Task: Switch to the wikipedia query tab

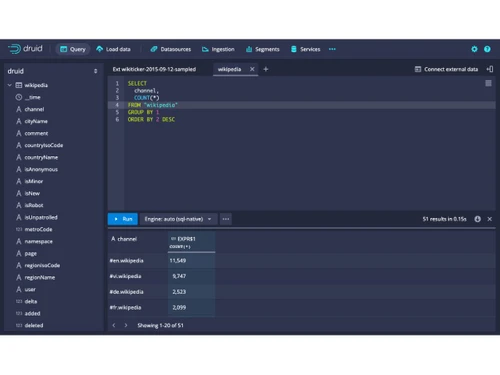Action: [229, 69]
